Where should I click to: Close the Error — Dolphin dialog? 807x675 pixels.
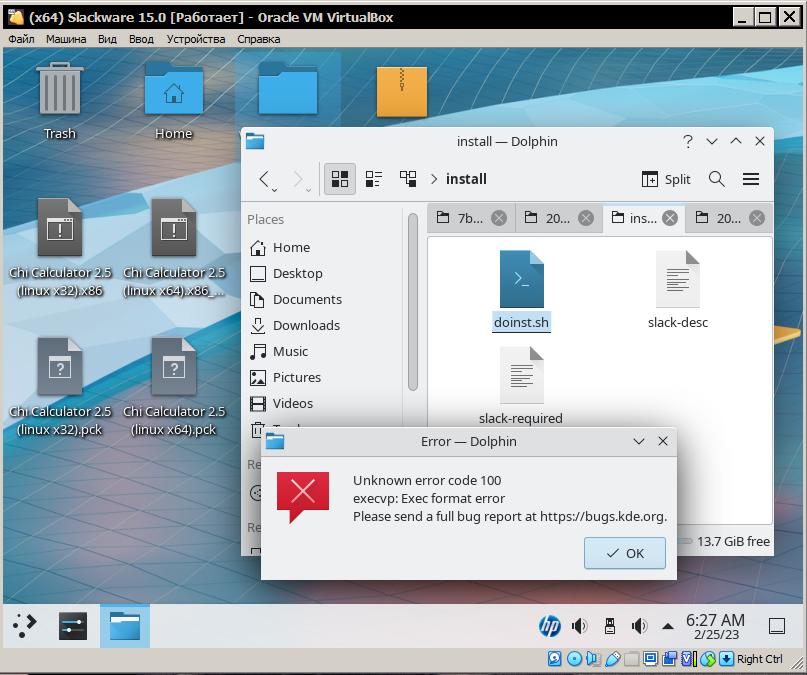(x=663, y=441)
